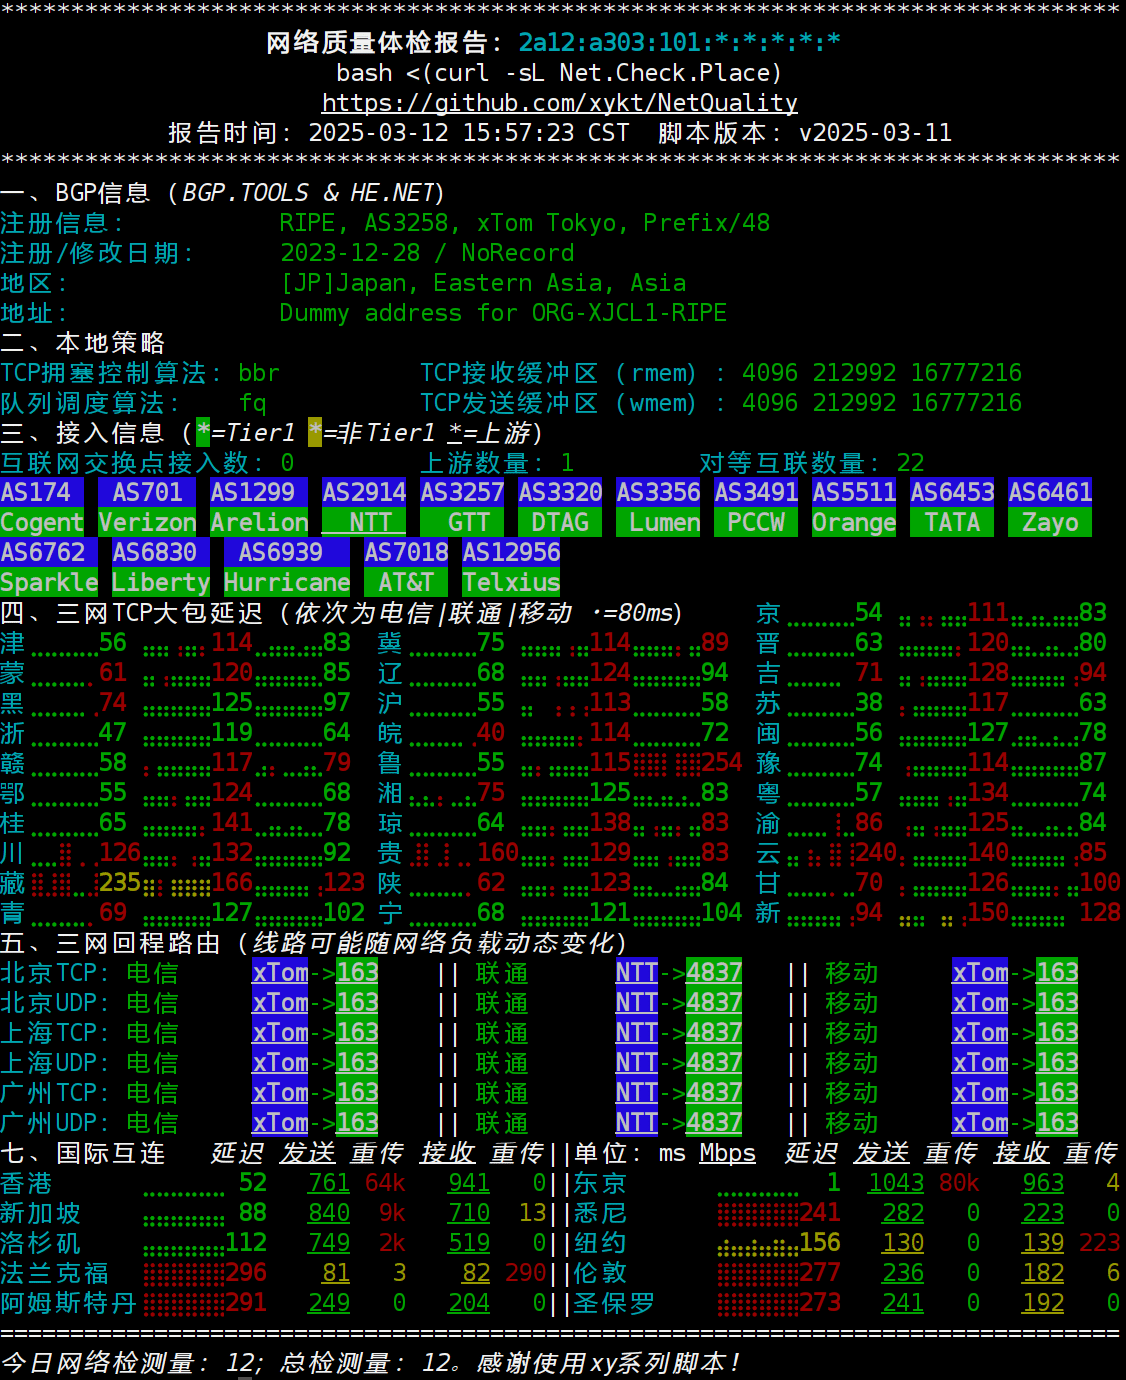Click the 4837 link for 上海UDP 联通
This screenshot has width=1126, height=1380.
pyautogui.click(x=714, y=1063)
